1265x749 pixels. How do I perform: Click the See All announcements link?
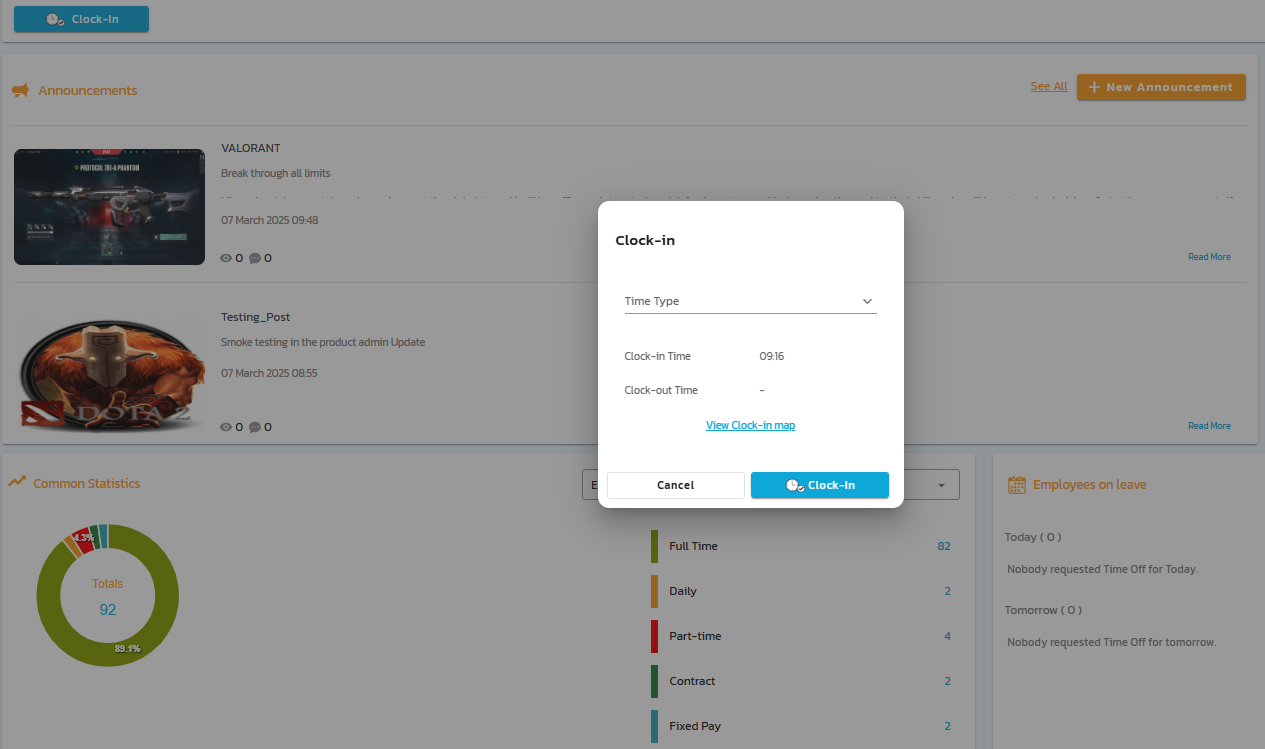point(1048,87)
